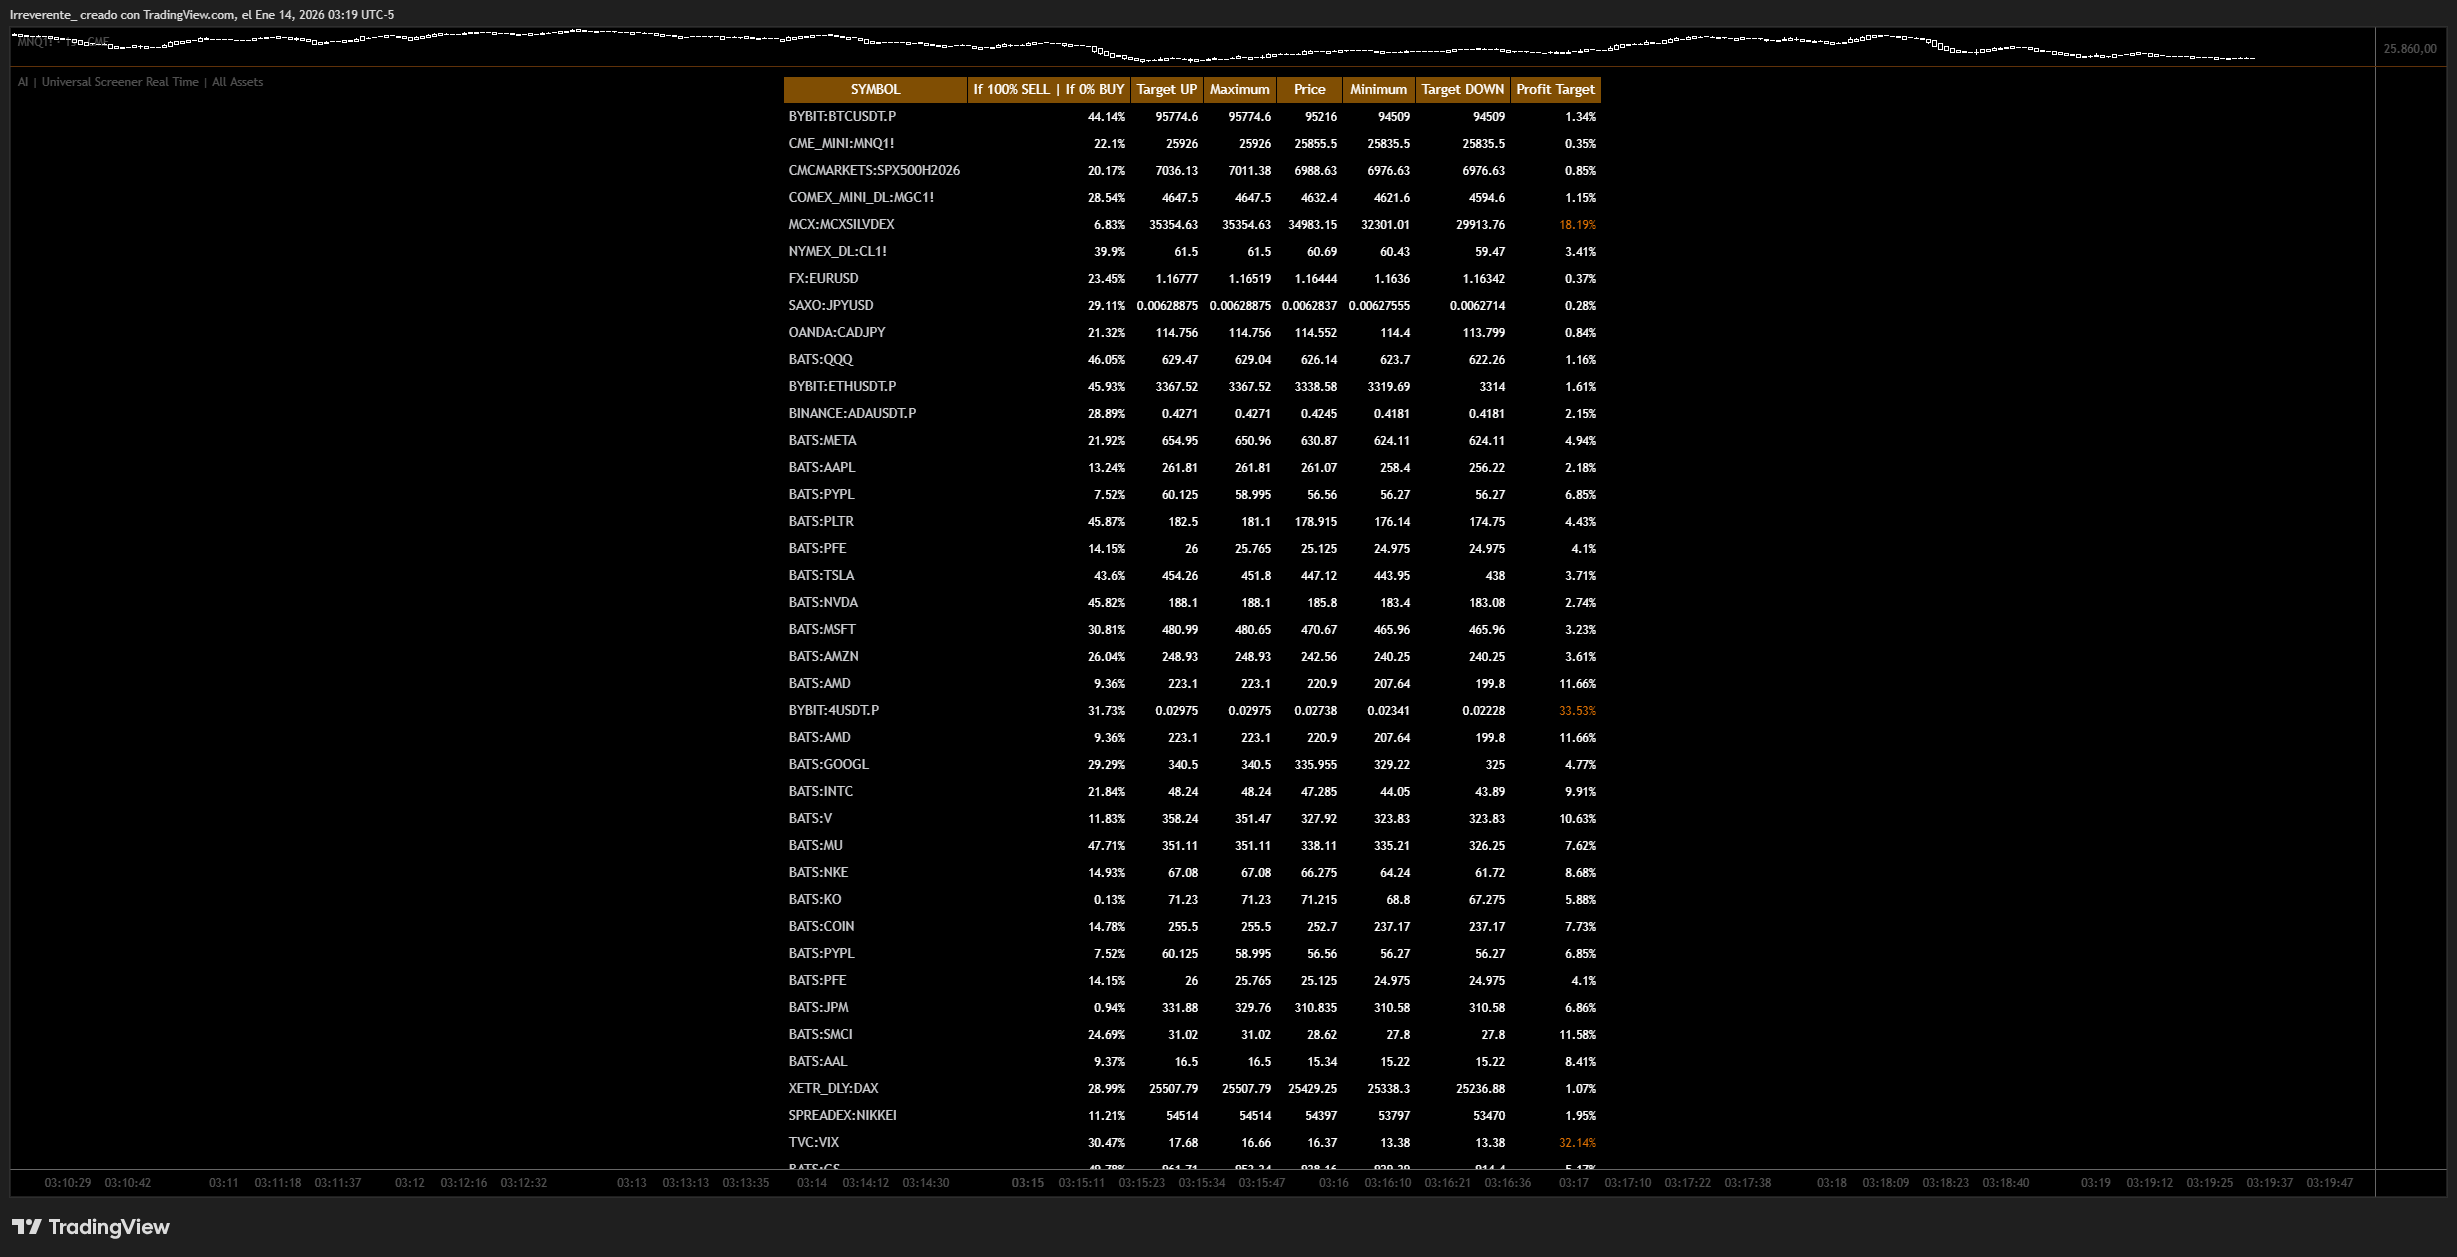Screen dimensions: 2457x1257
Task: Click the 03:19:47 time axis label
Action: click(x=2330, y=1183)
